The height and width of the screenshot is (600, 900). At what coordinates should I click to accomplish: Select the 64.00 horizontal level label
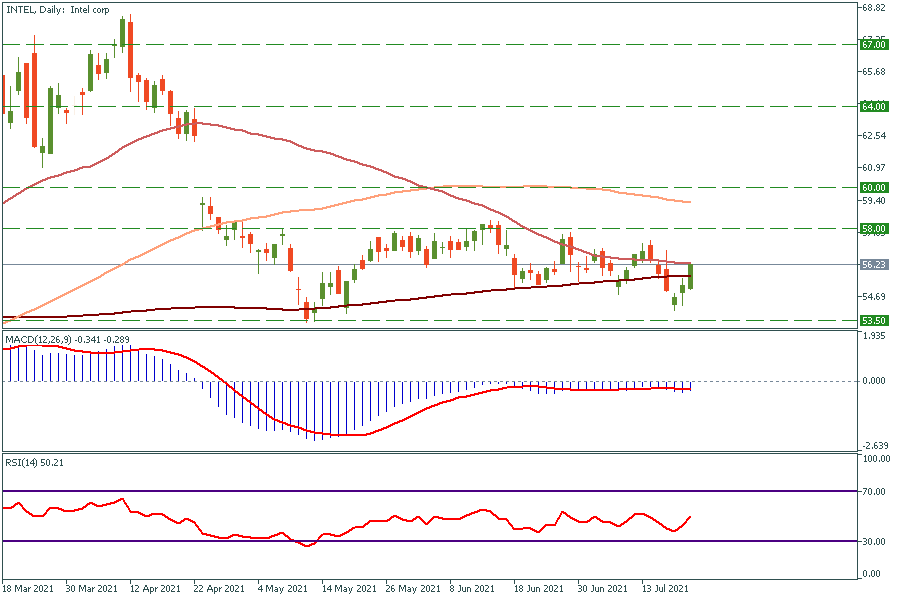point(874,106)
